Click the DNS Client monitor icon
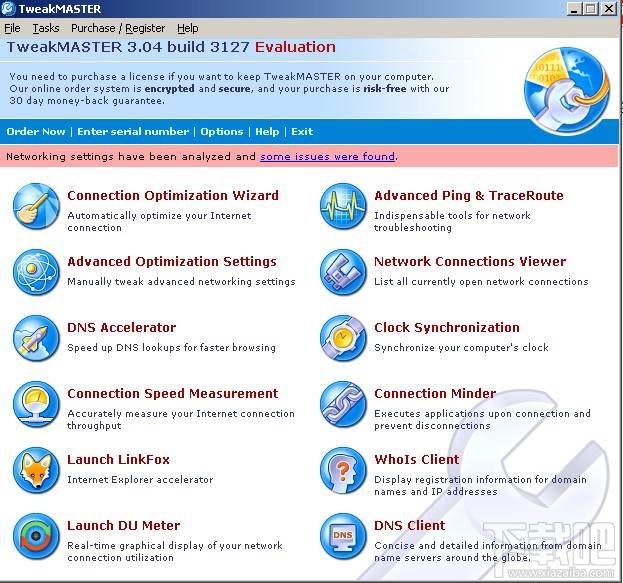Screen dimensions: 623x583 (x=343, y=536)
